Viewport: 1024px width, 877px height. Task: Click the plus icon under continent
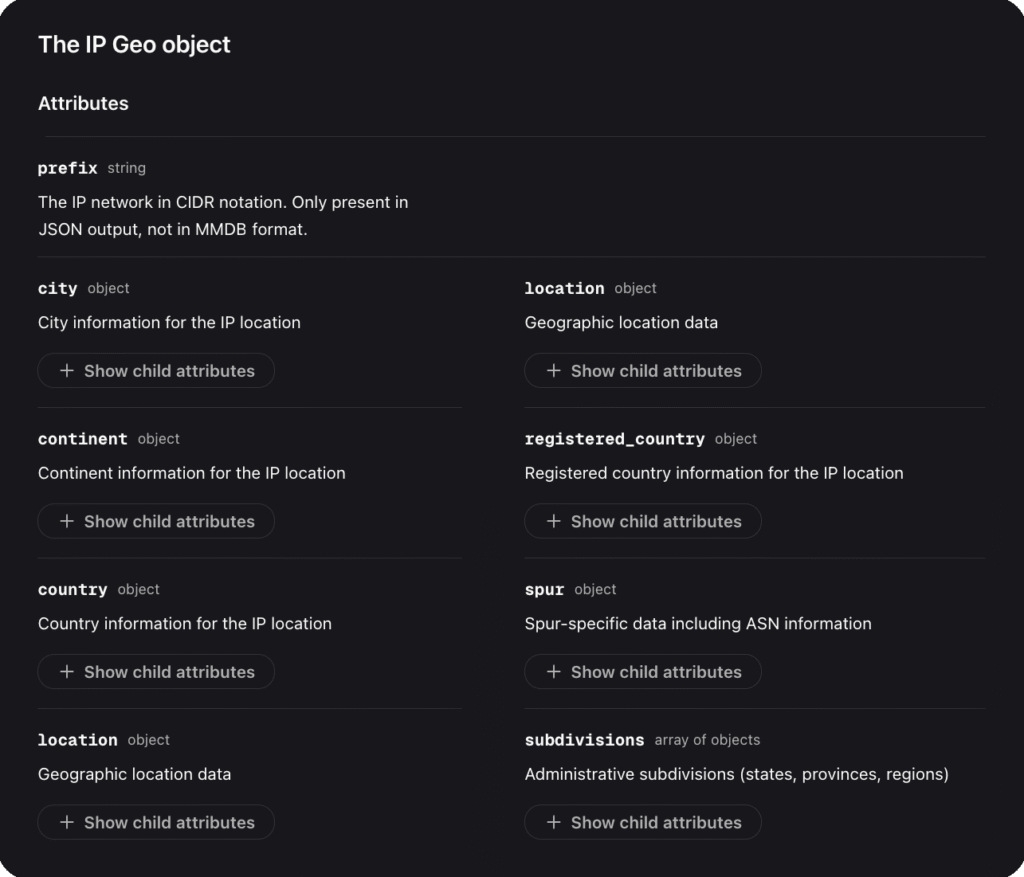(x=67, y=522)
